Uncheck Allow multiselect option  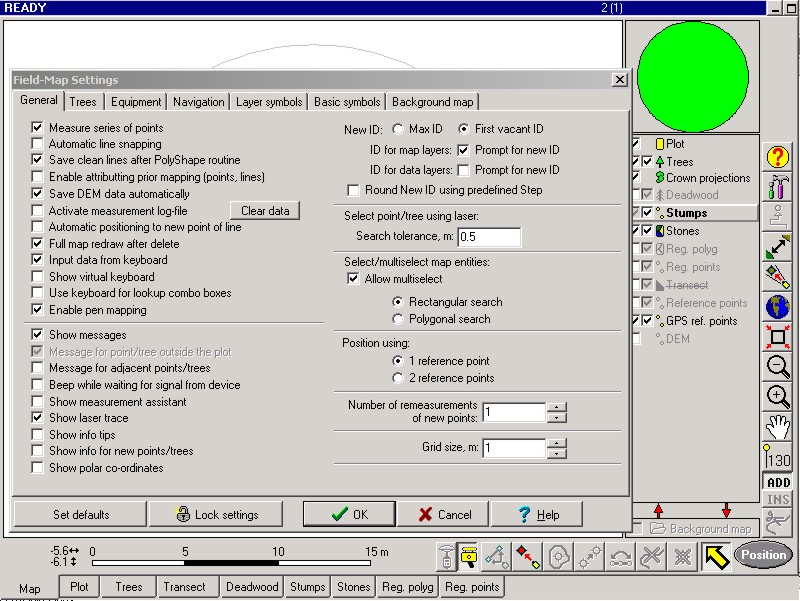pos(353,278)
